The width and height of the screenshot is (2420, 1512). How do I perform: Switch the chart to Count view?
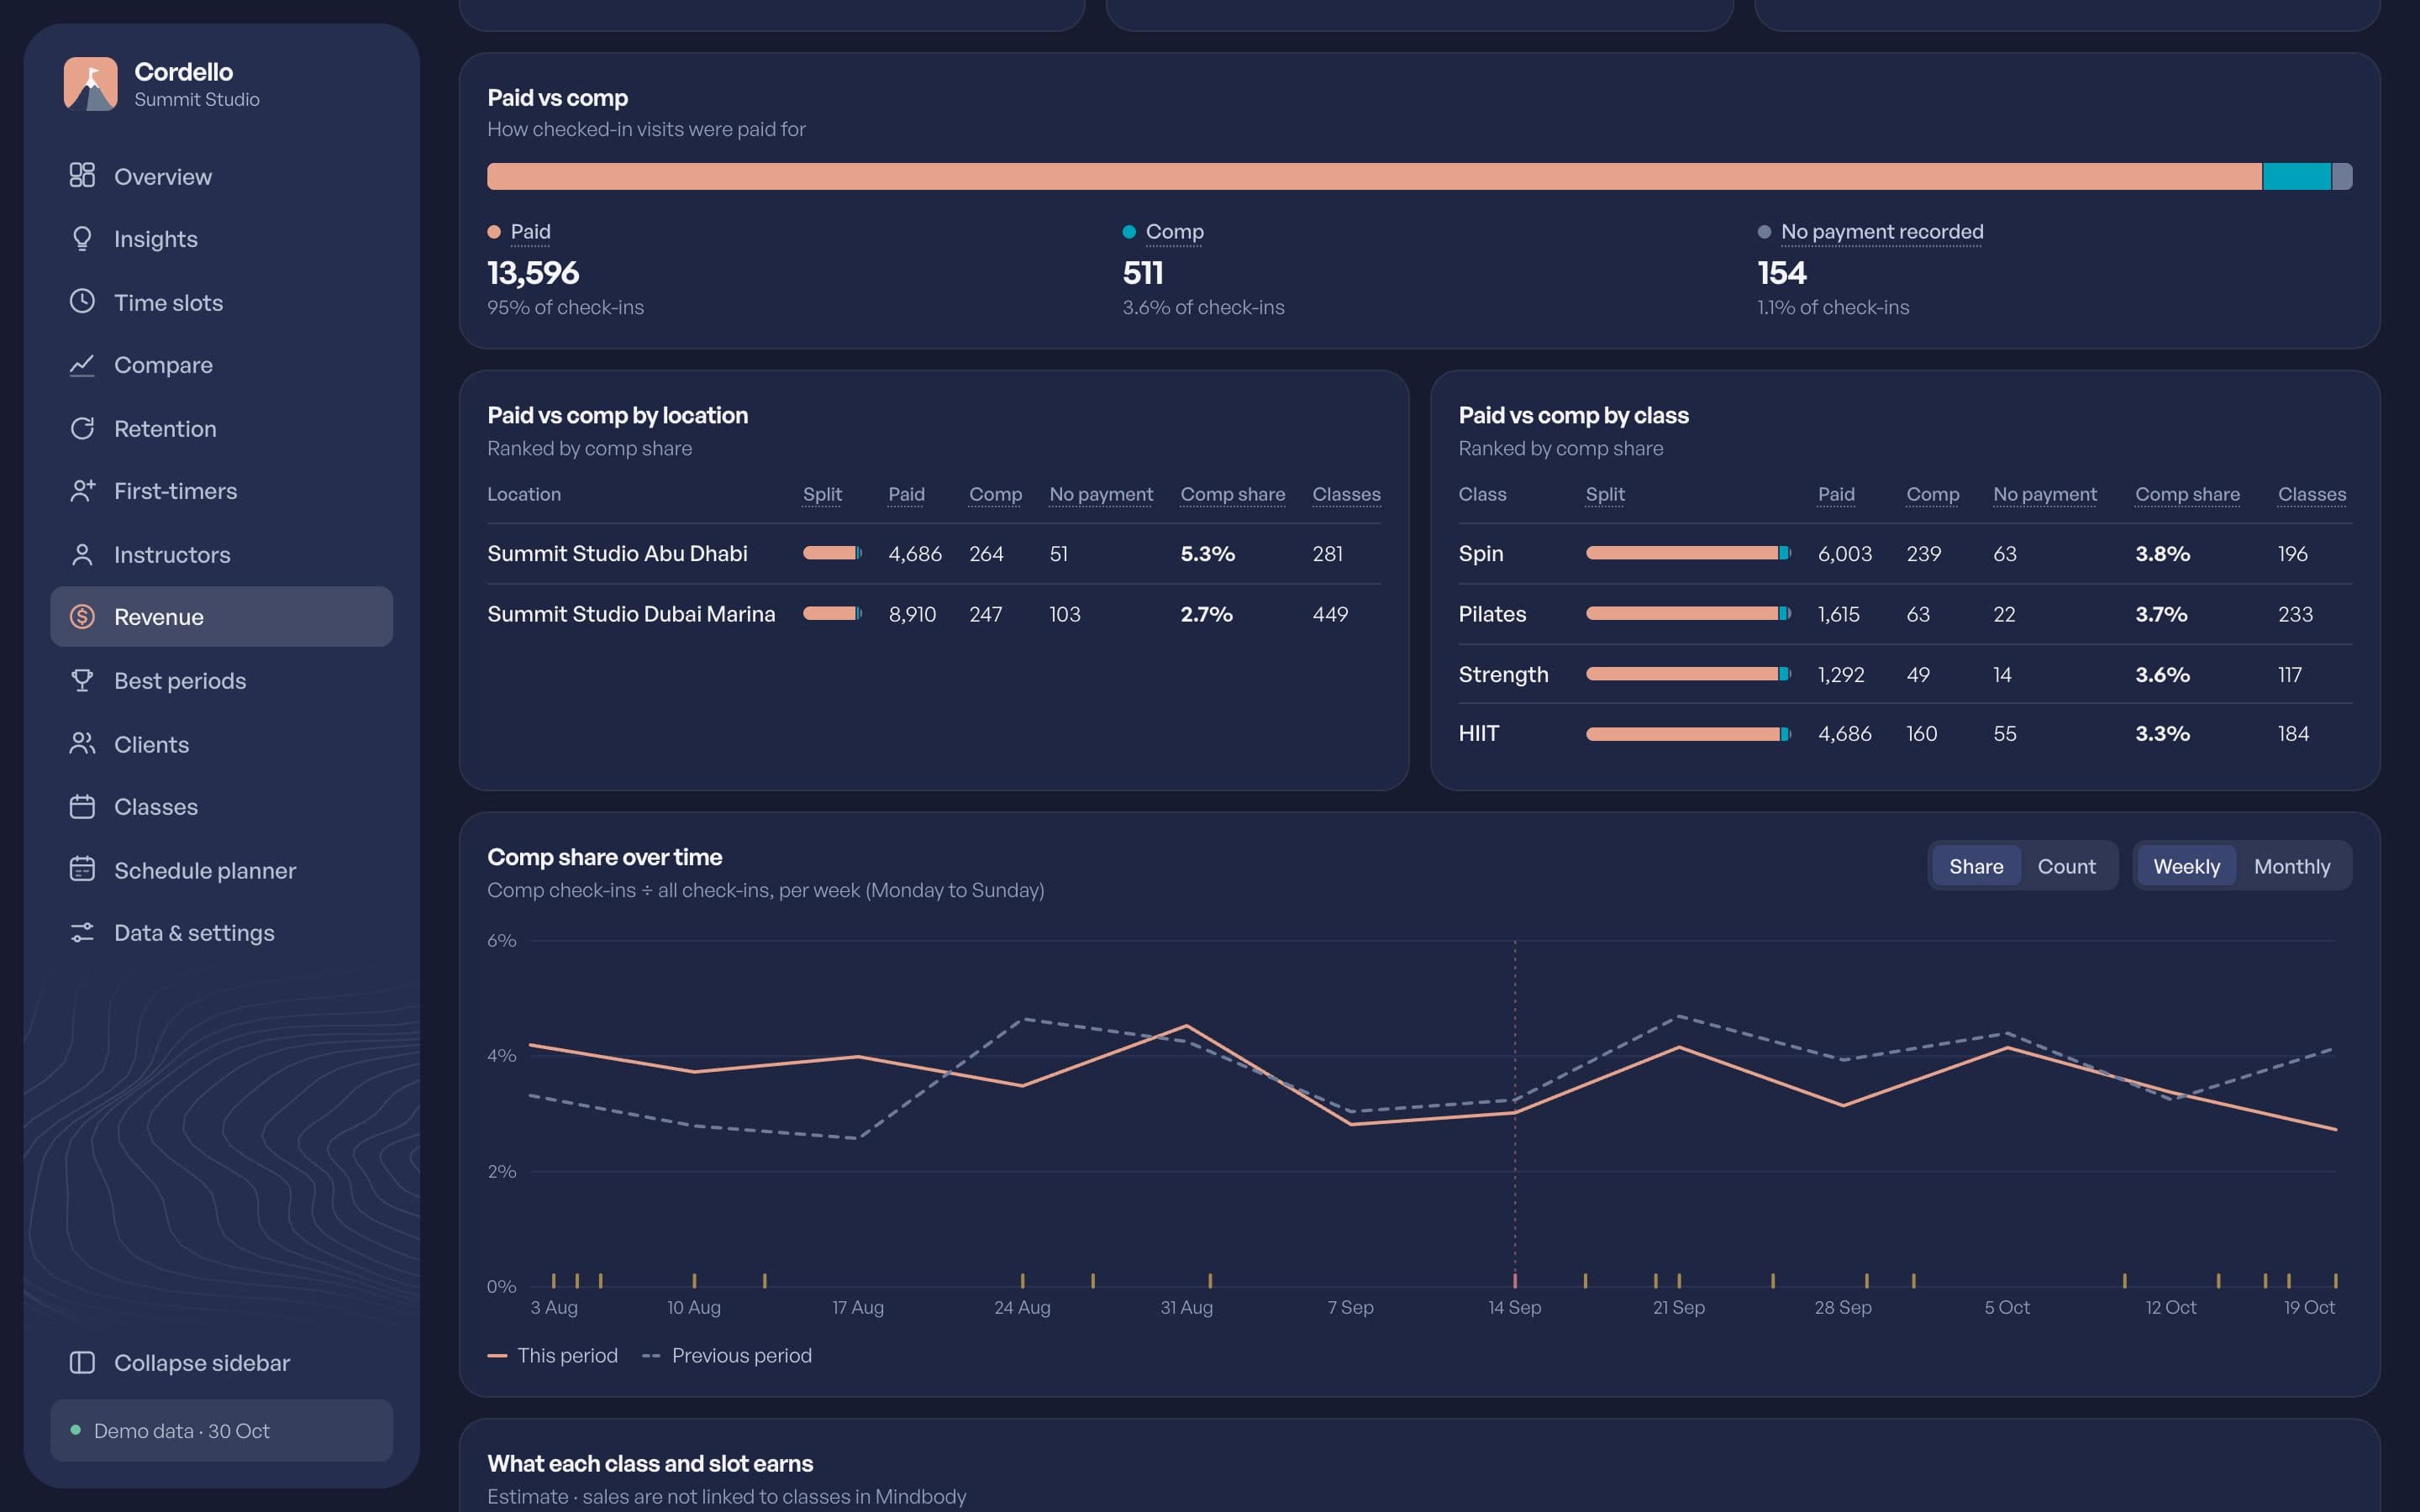point(2066,866)
